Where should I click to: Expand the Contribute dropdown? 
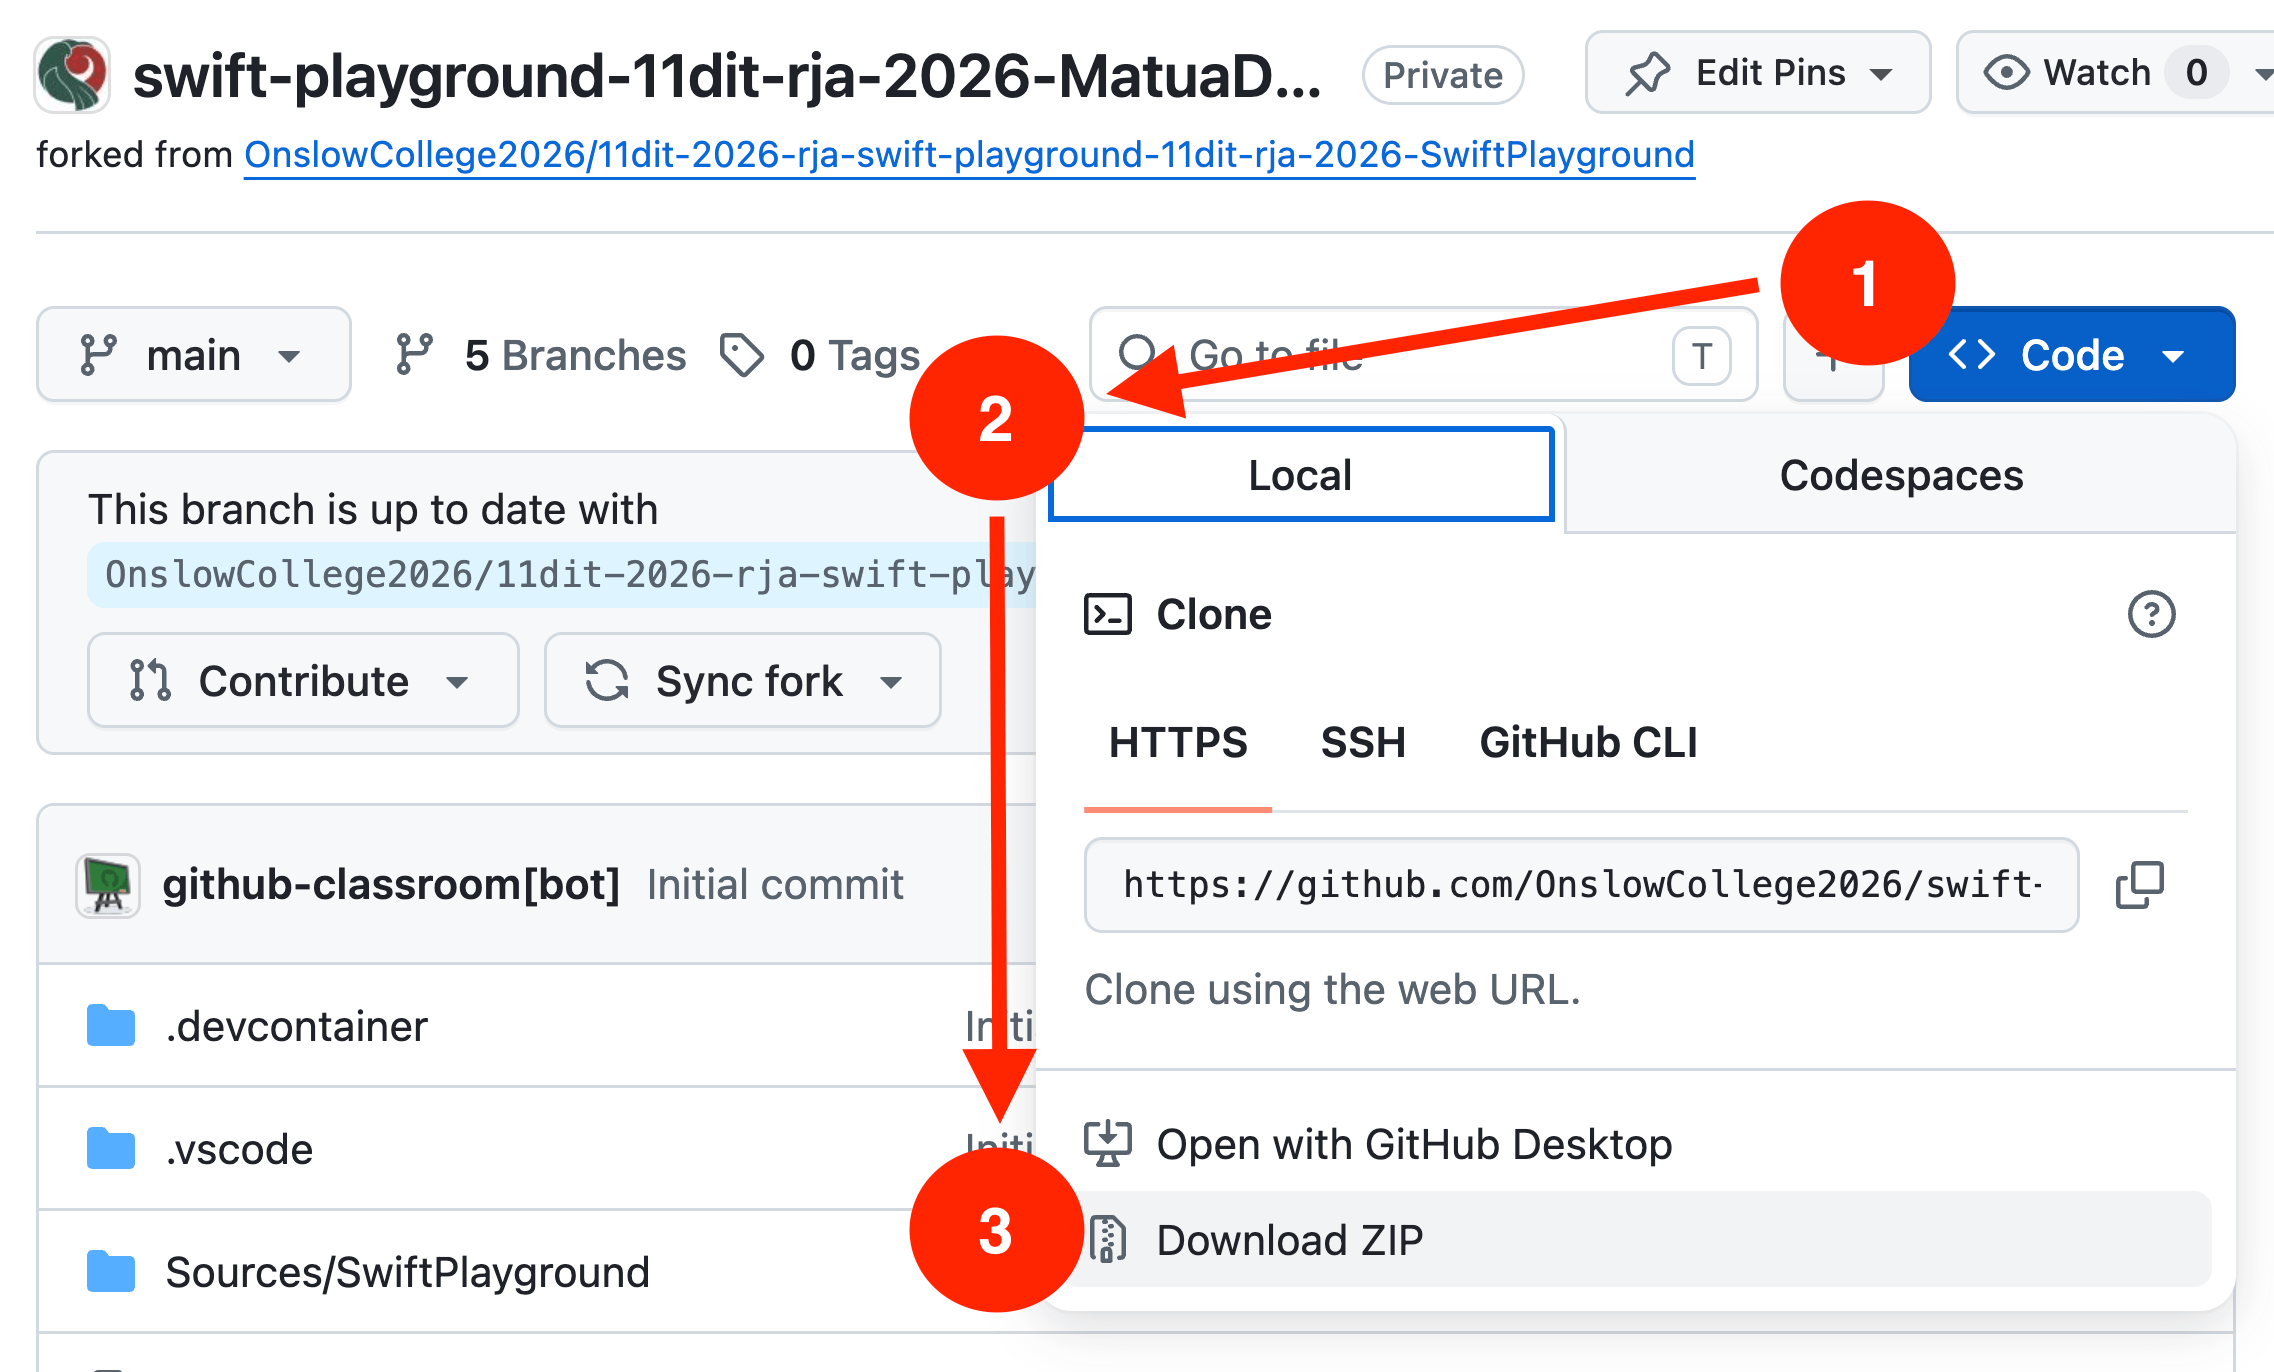pos(303,681)
